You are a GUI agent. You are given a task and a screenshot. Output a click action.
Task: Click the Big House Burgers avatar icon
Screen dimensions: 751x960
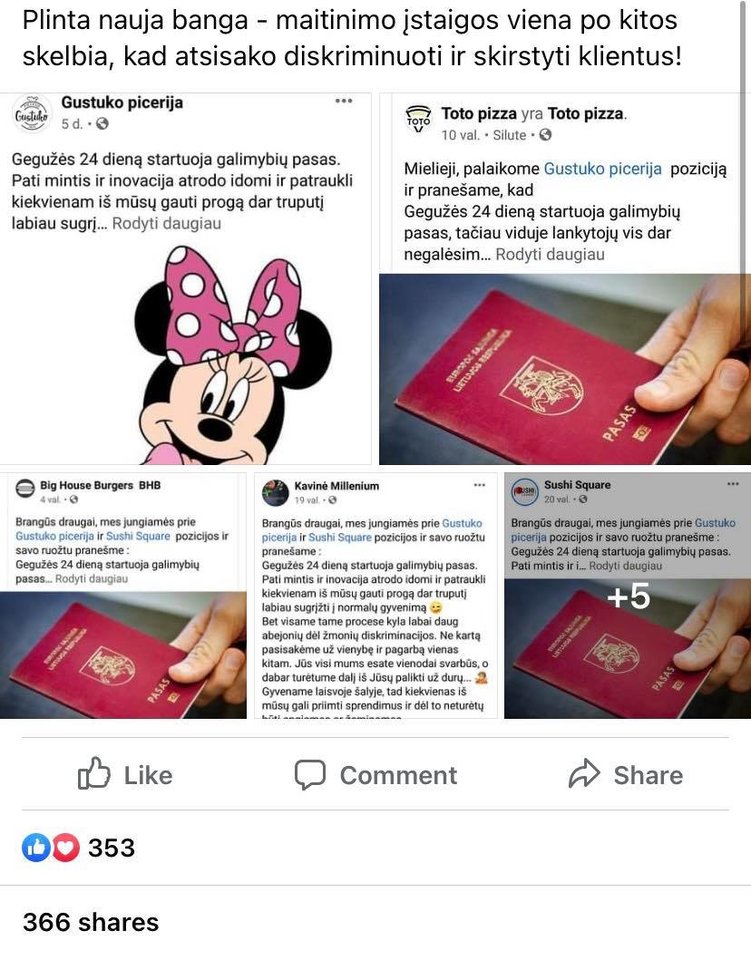tap(25, 490)
